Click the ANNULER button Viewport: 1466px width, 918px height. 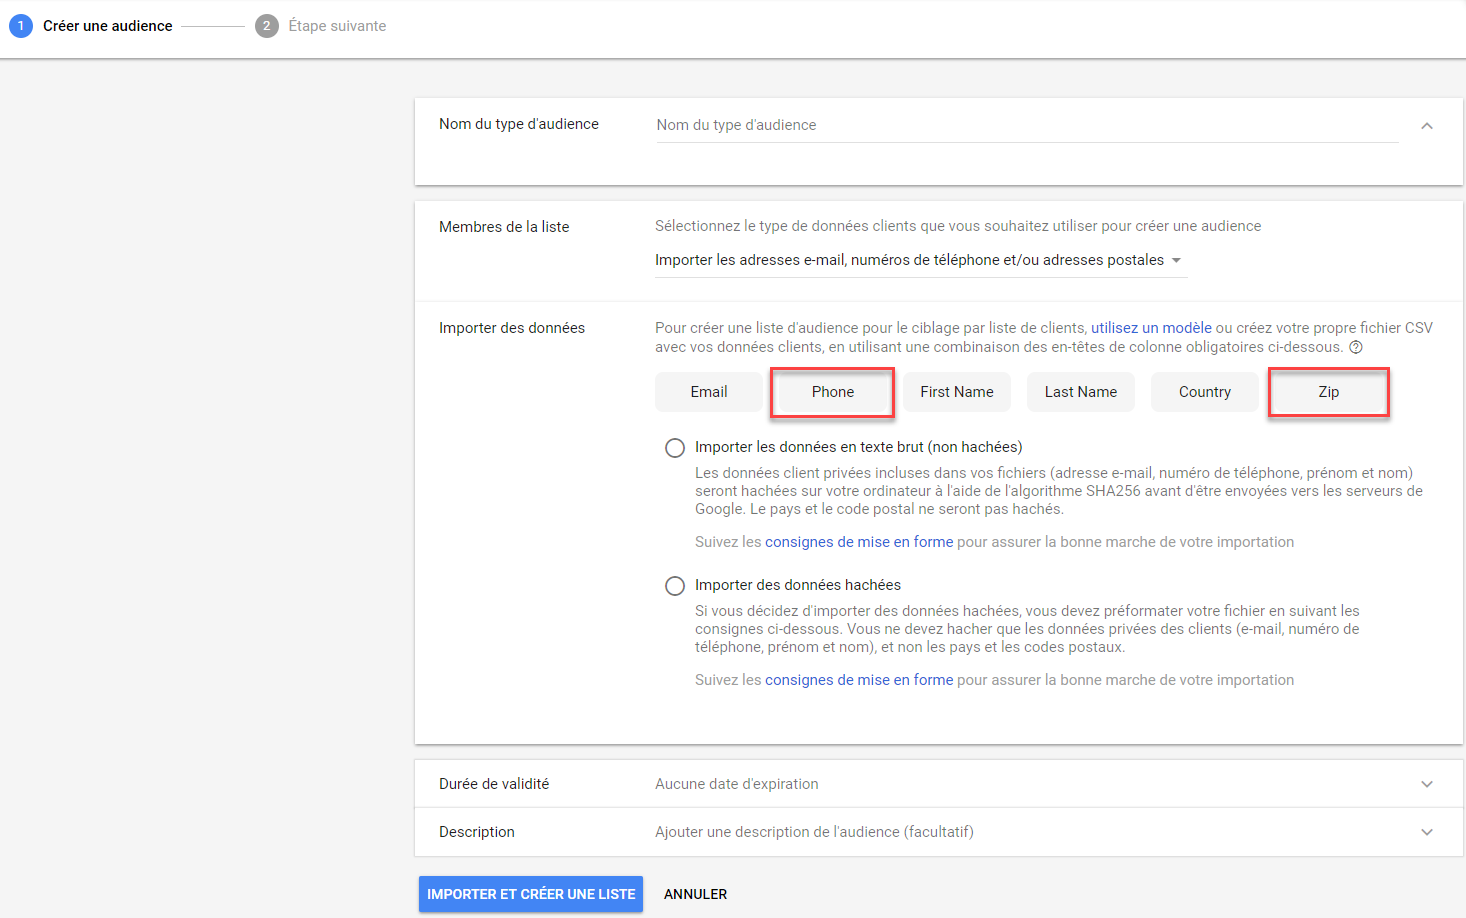[x=696, y=894]
